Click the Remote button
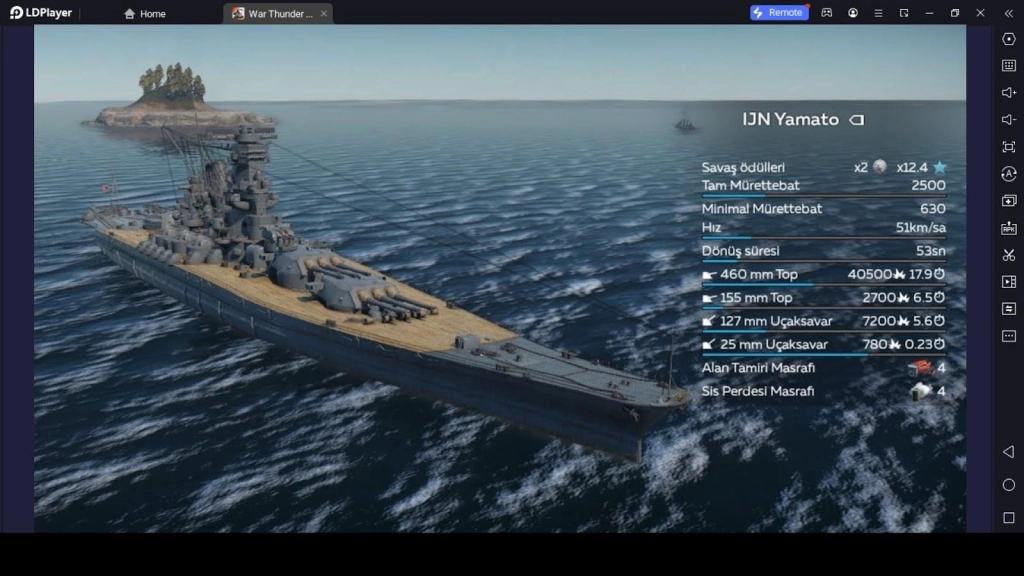 coord(779,12)
